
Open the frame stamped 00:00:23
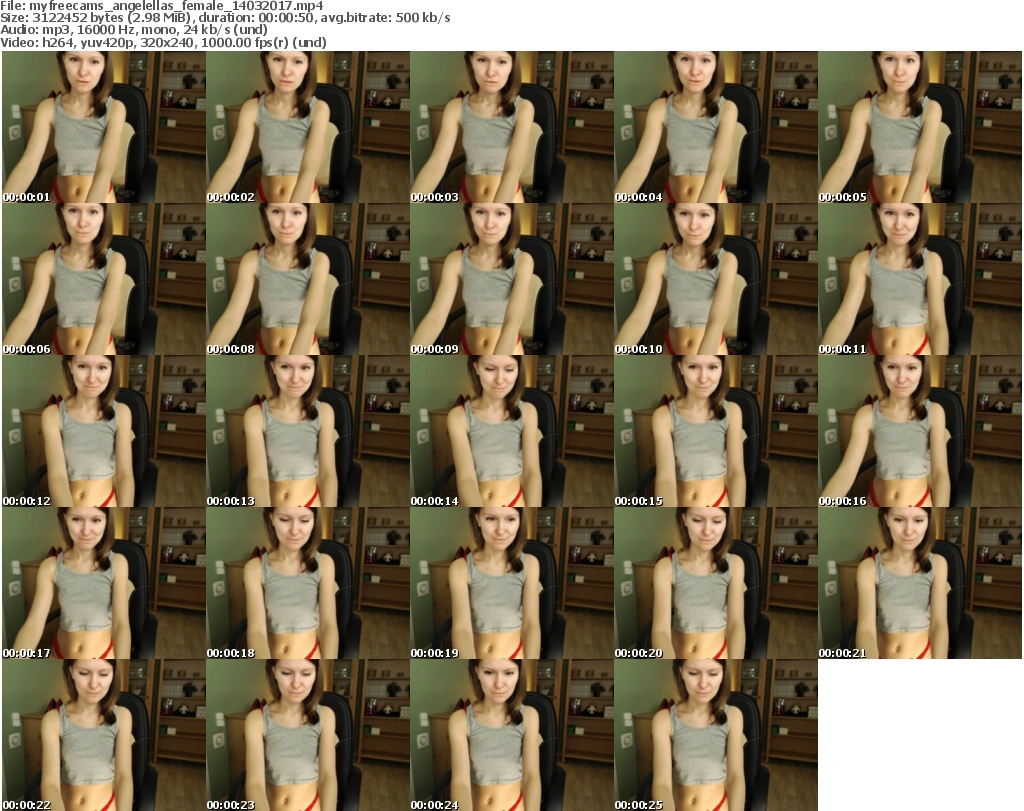[308, 735]
